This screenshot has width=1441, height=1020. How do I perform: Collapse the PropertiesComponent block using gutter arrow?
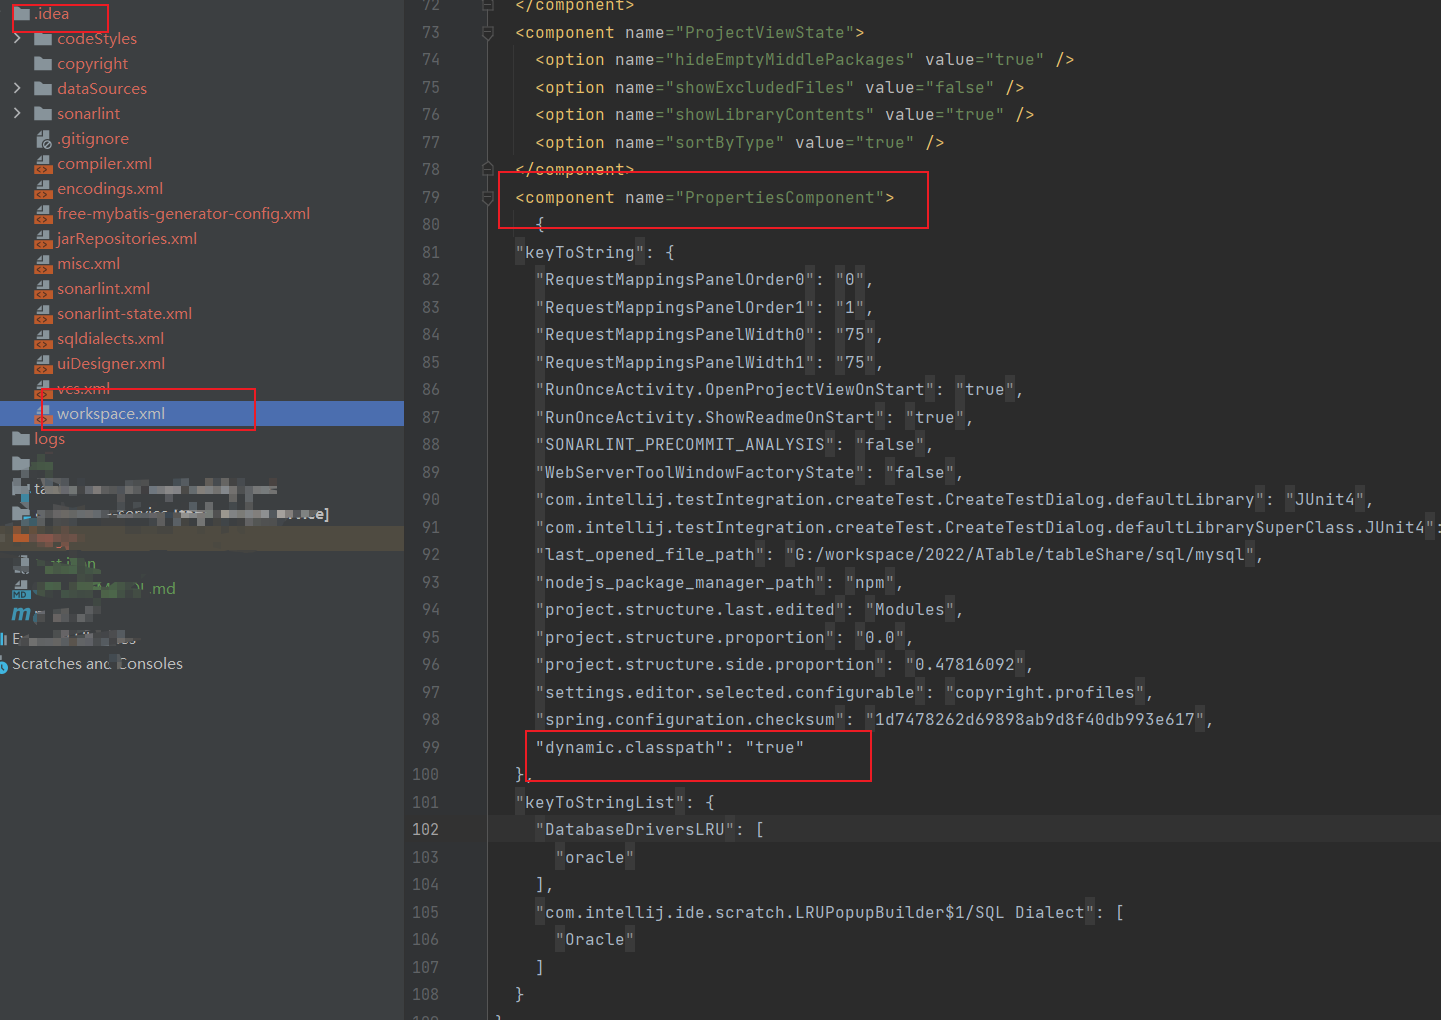click(487, 197)
